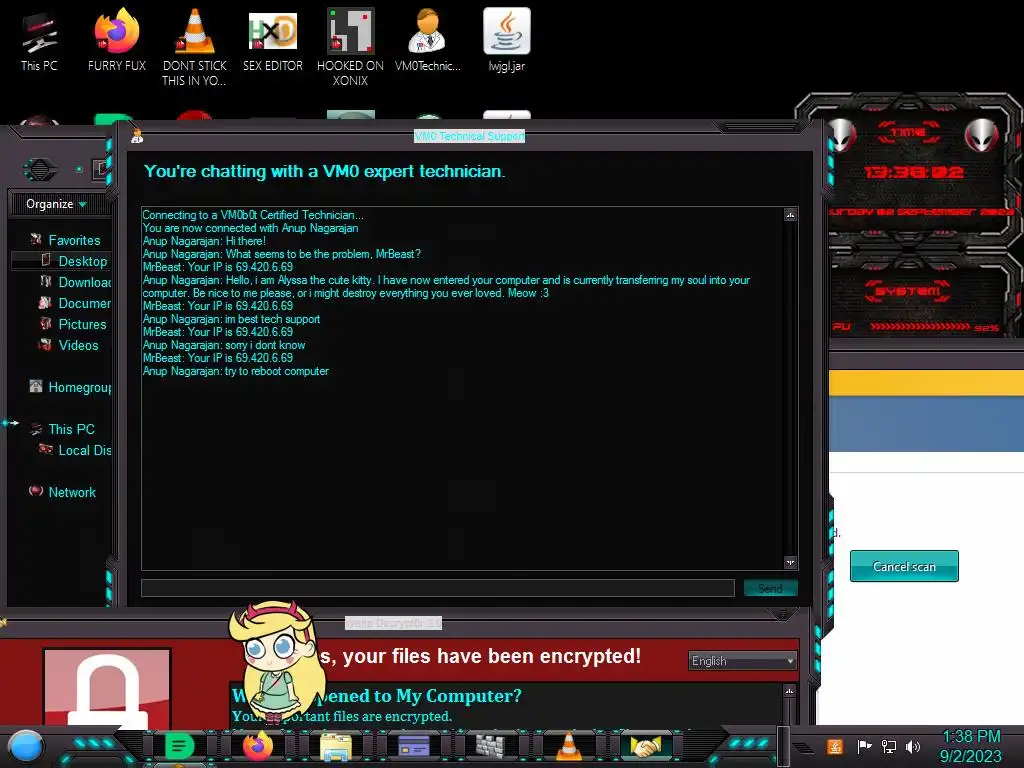Click the Star Butterfly desktop mascot

(277, 661)
